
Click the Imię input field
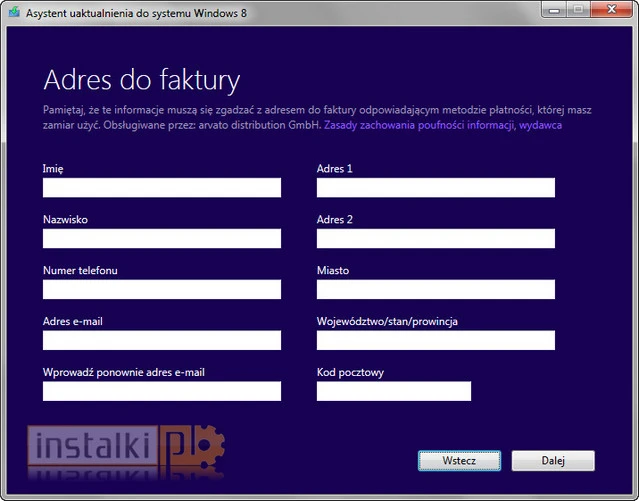162,188
